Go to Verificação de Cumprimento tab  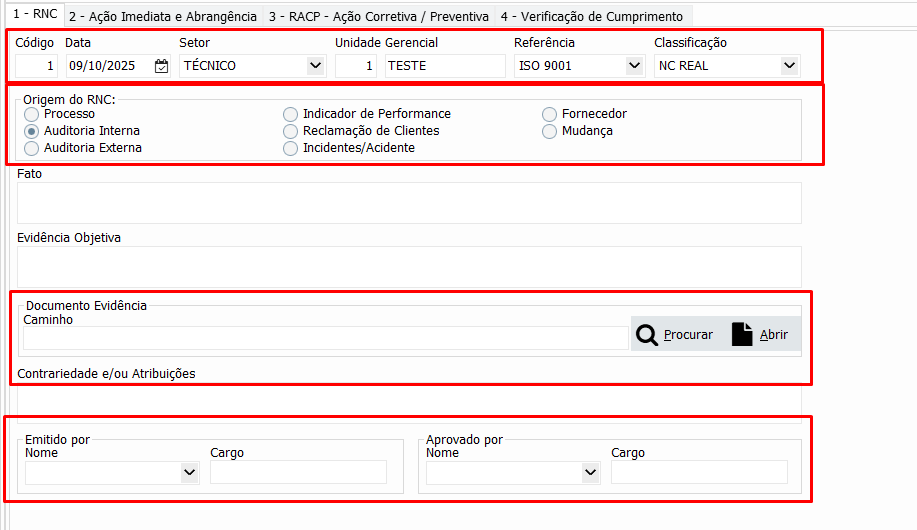591,16
